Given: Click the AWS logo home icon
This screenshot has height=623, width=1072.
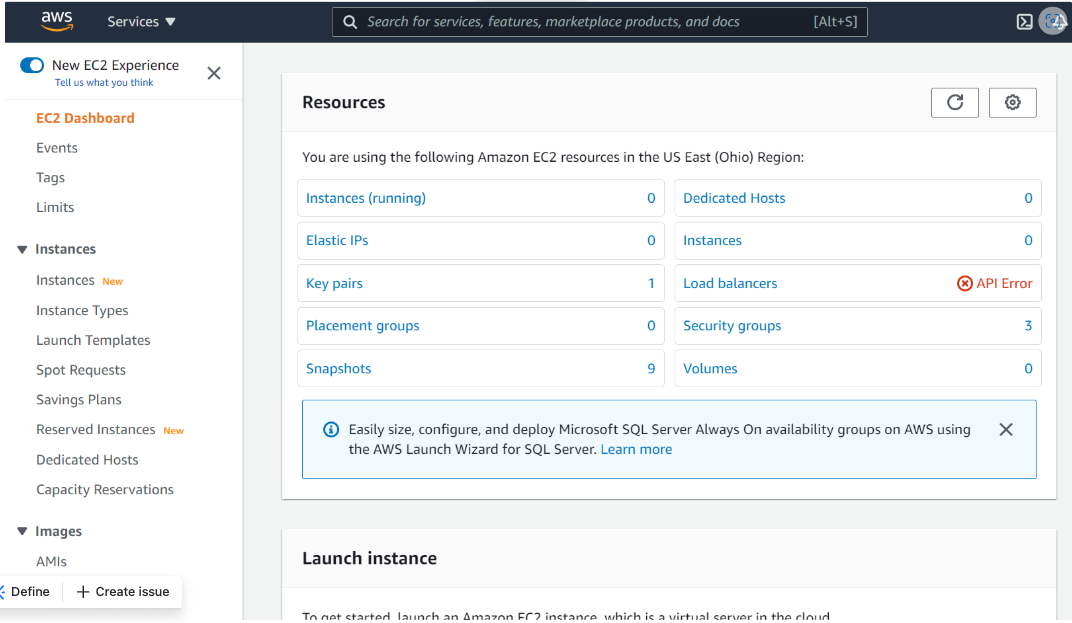Looking at the screenshot, I should coord(57,21).
